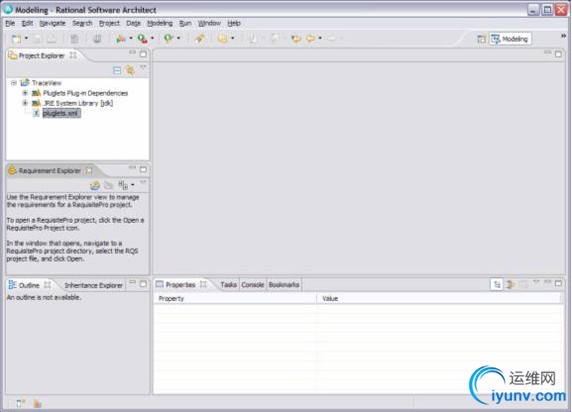Click the toolbar overflow chevron at far right
Viewport: 572px width, 412px height.
click(563, 36)
